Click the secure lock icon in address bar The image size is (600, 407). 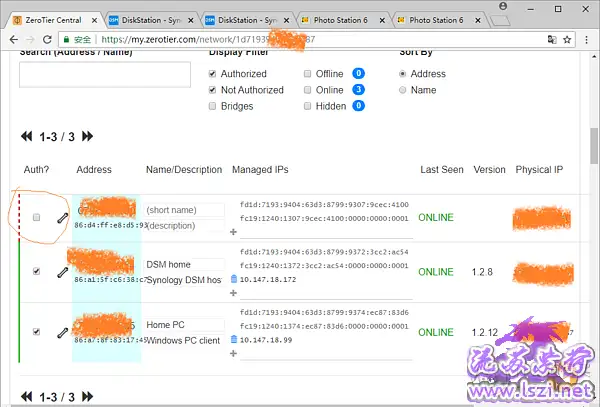(x=66, y=39)
